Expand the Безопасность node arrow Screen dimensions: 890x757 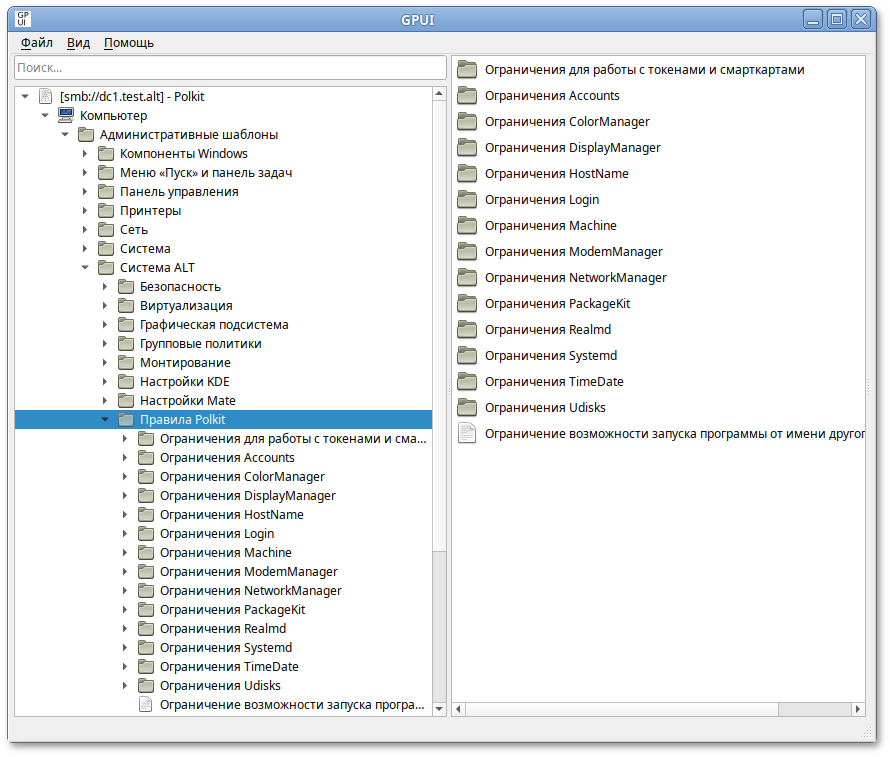pos(105,287)
